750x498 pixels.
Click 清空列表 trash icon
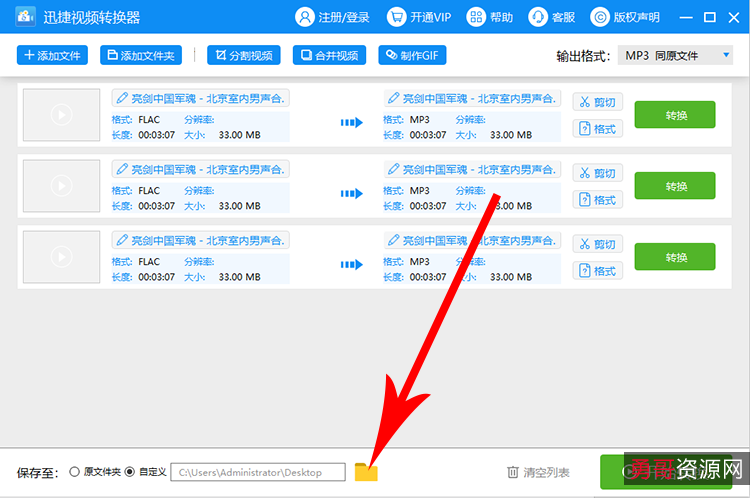point(512,472)
